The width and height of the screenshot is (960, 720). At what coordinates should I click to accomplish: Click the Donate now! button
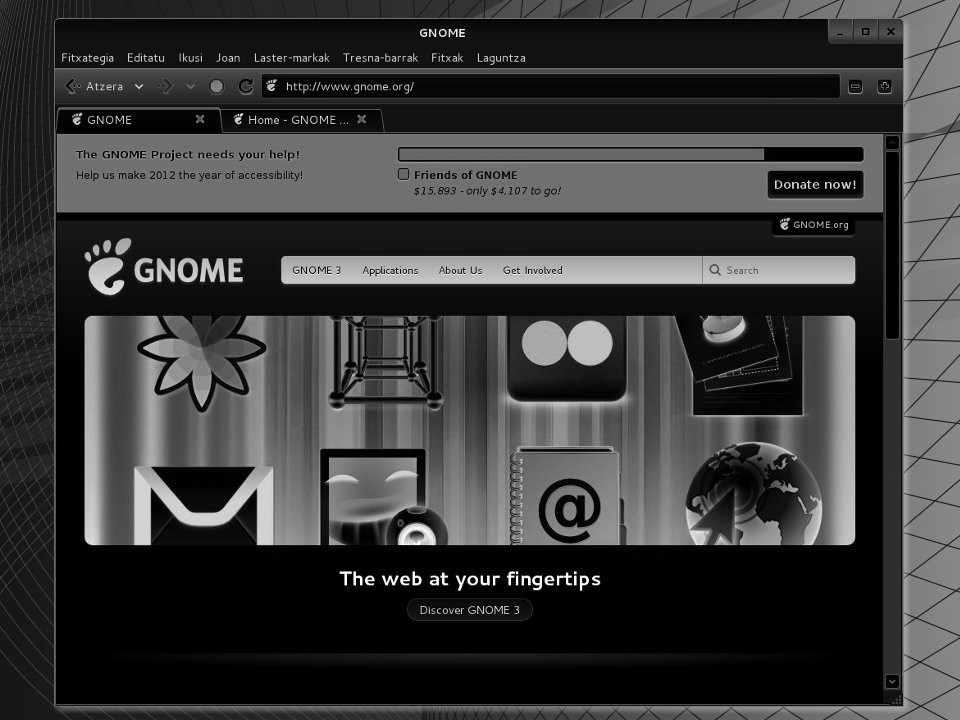pyautogui.click(x=815, y=184)
